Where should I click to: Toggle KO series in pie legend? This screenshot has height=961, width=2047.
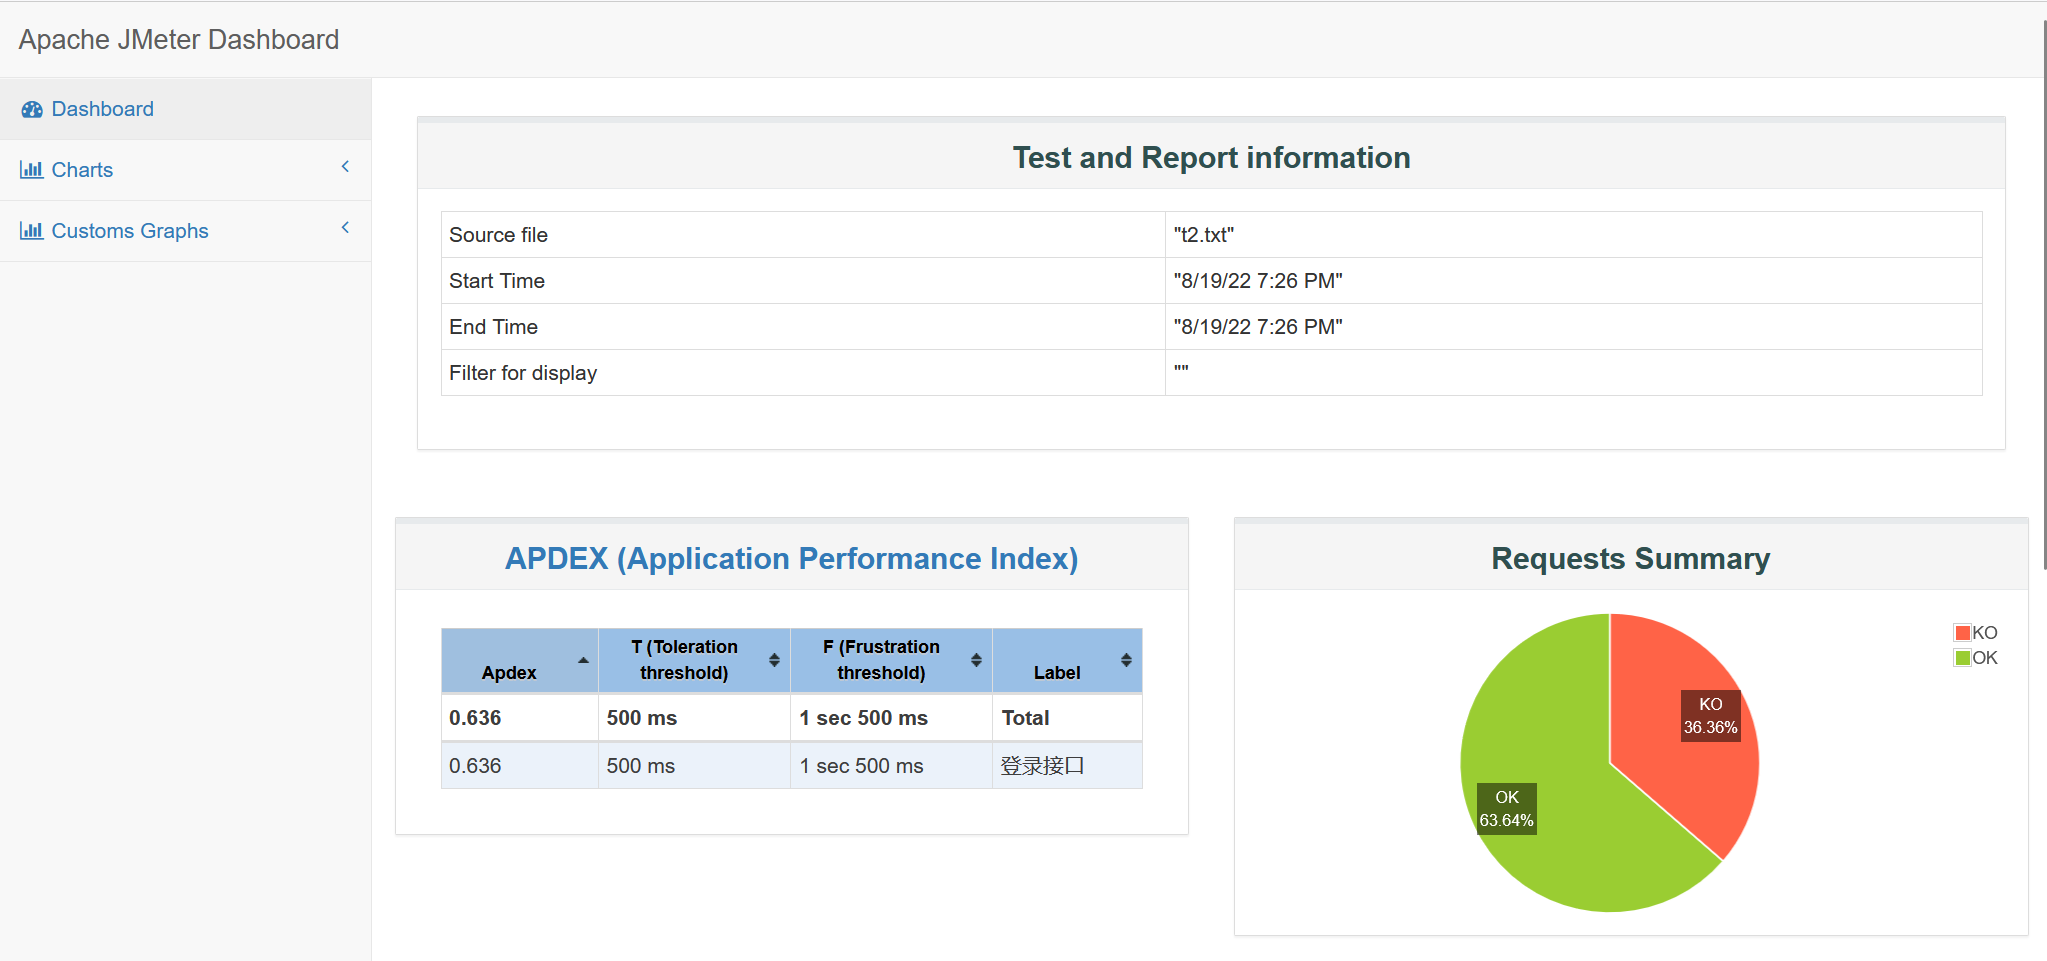(1976, 633)
